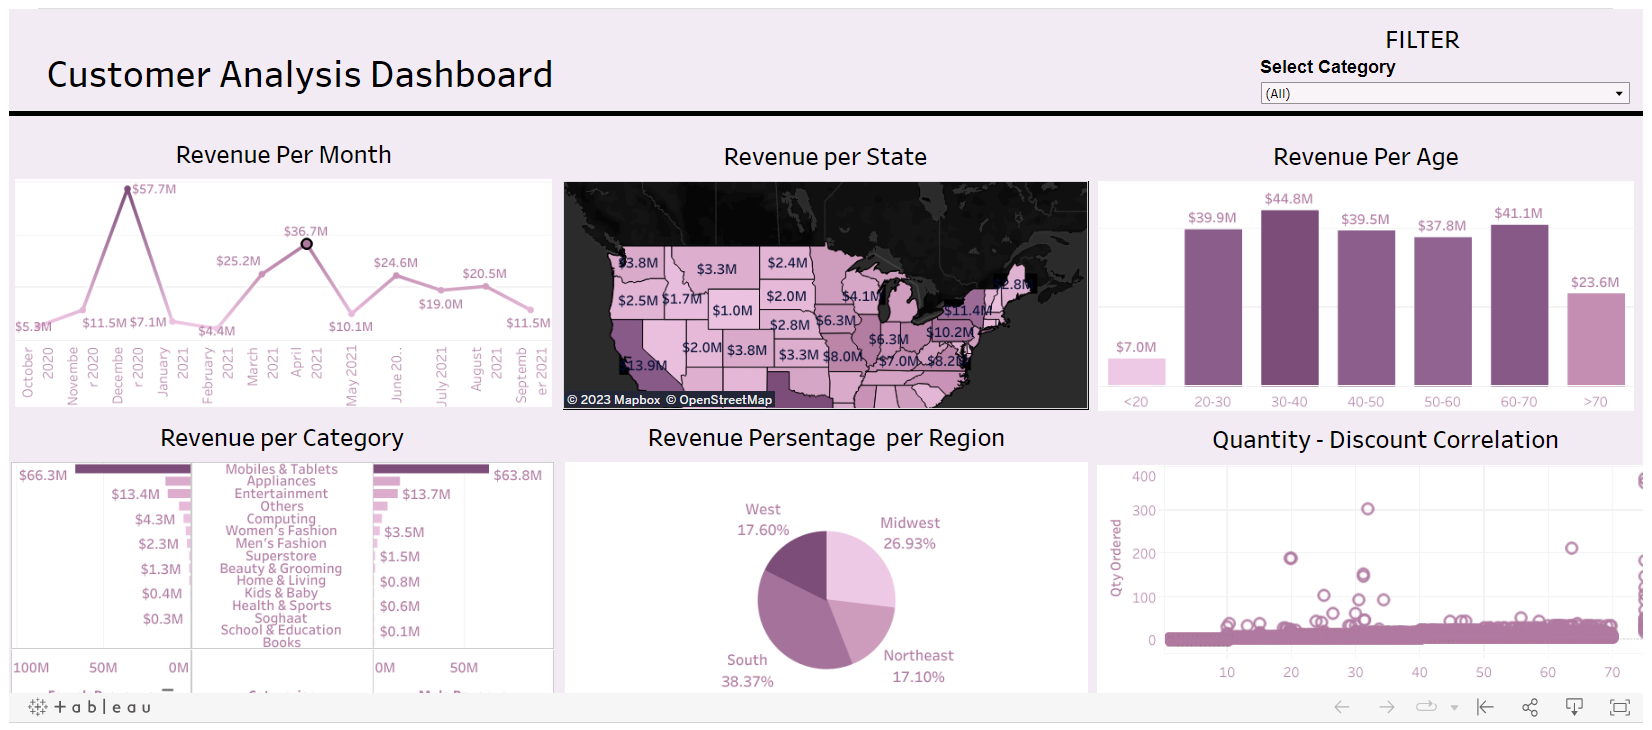Viewport: 1652px width, 730px height.
Task: Select the Midwest pie slice
Action: pos(860,568)
